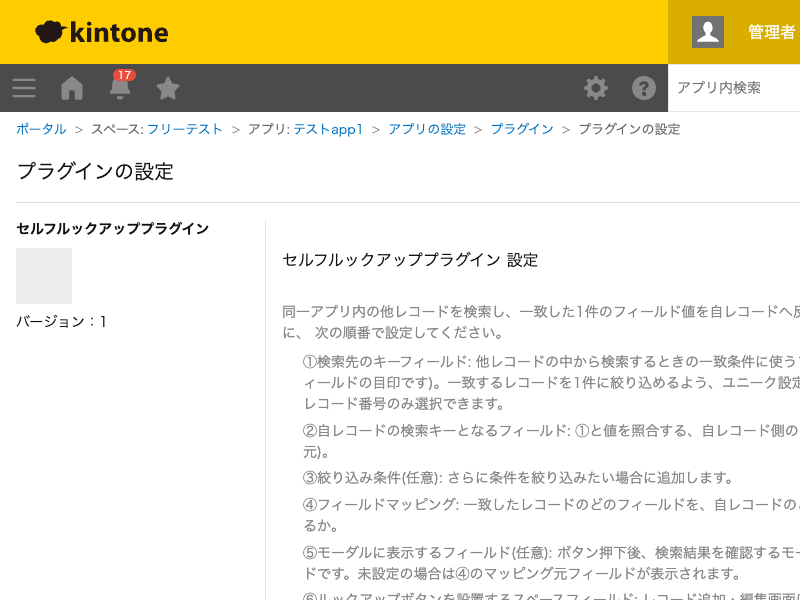This screenshot has width=800, height=600.
Task: Open the help question mark icon
Action: [x=644, y=88]
